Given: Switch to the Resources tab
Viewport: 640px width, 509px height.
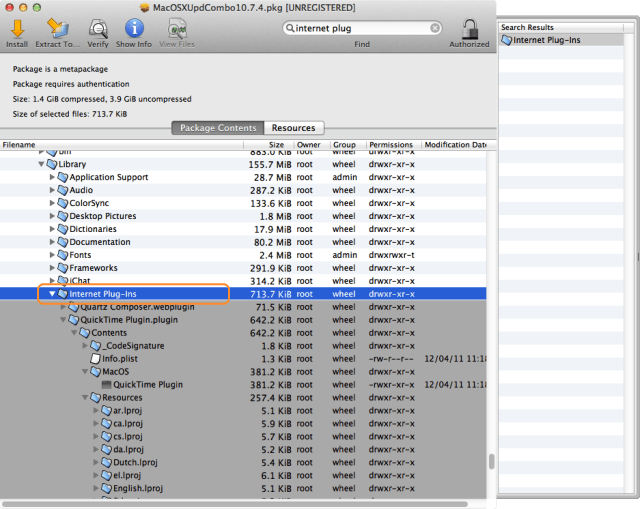Looking at the screenshot, I should 294,128.
